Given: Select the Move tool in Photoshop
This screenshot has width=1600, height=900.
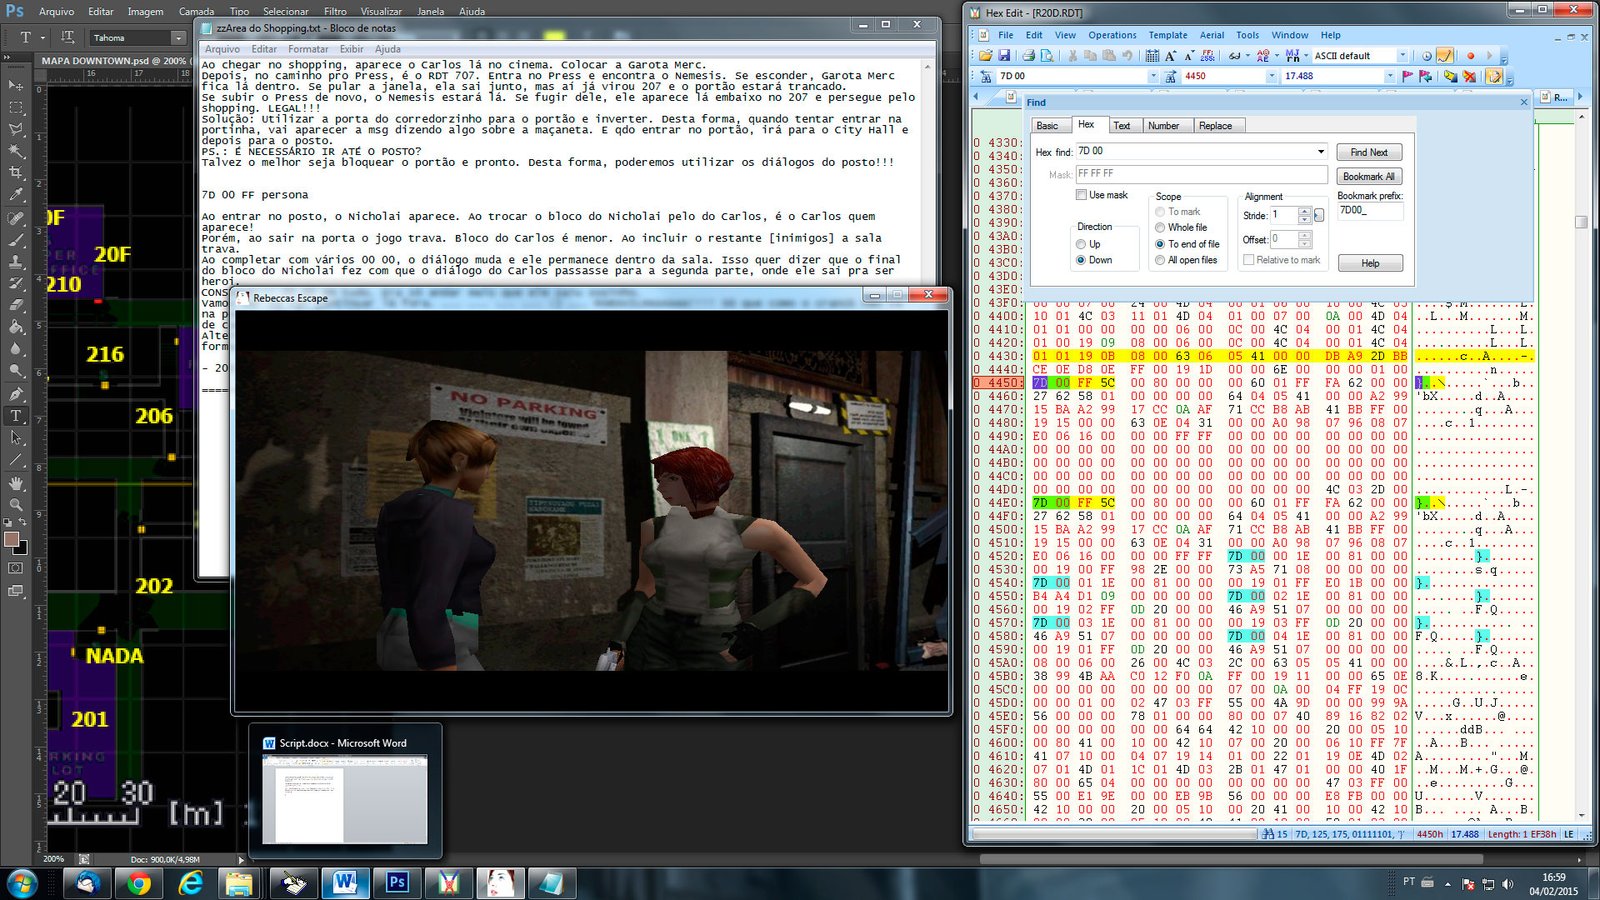Looking at the screenshot, I should pos(16,87).
